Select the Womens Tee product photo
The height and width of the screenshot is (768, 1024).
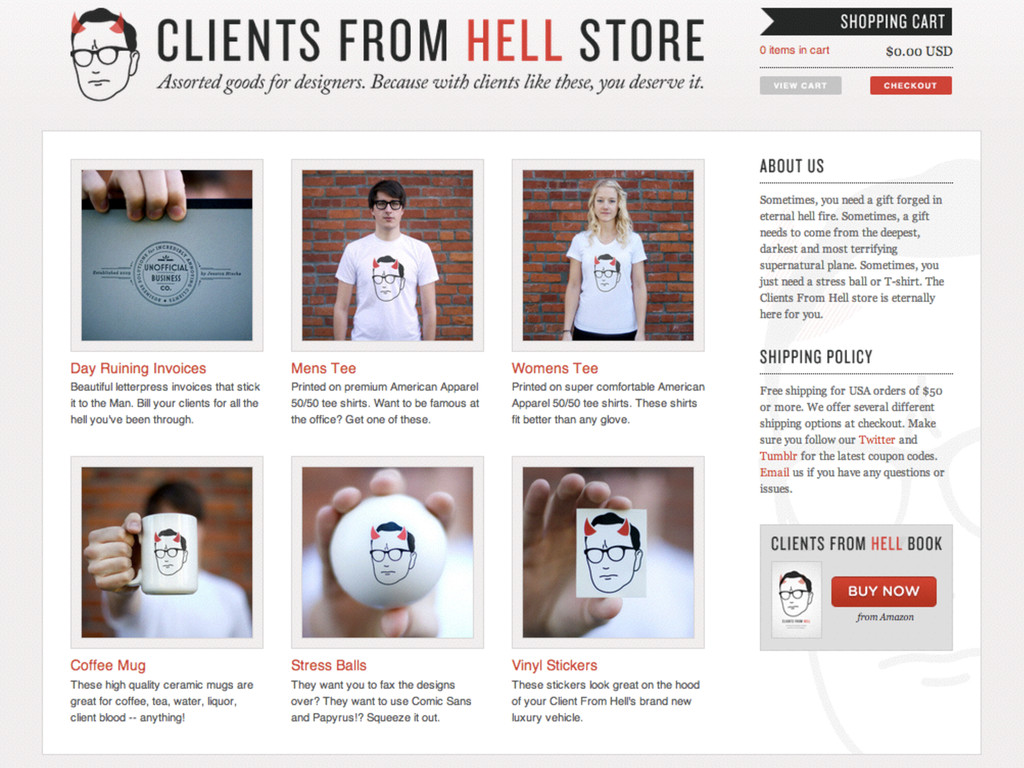[608, 255]
